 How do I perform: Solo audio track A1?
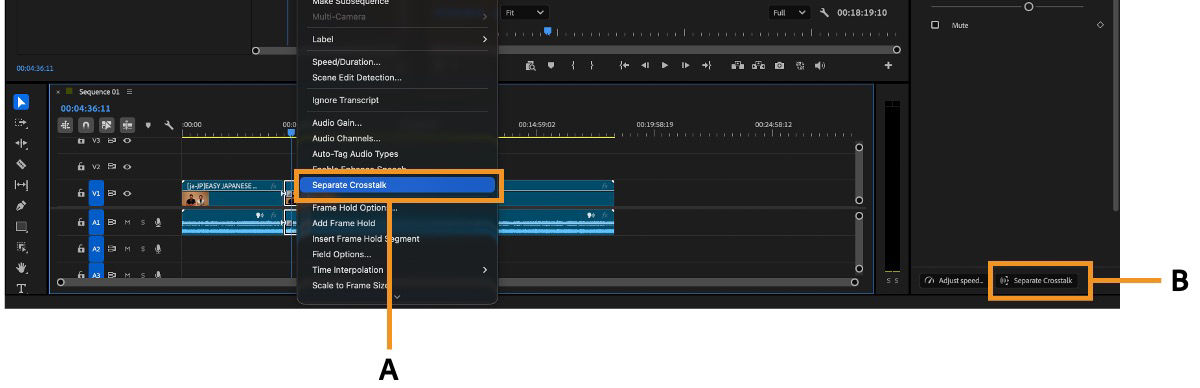pyautogui.click(x=143, y=223)
